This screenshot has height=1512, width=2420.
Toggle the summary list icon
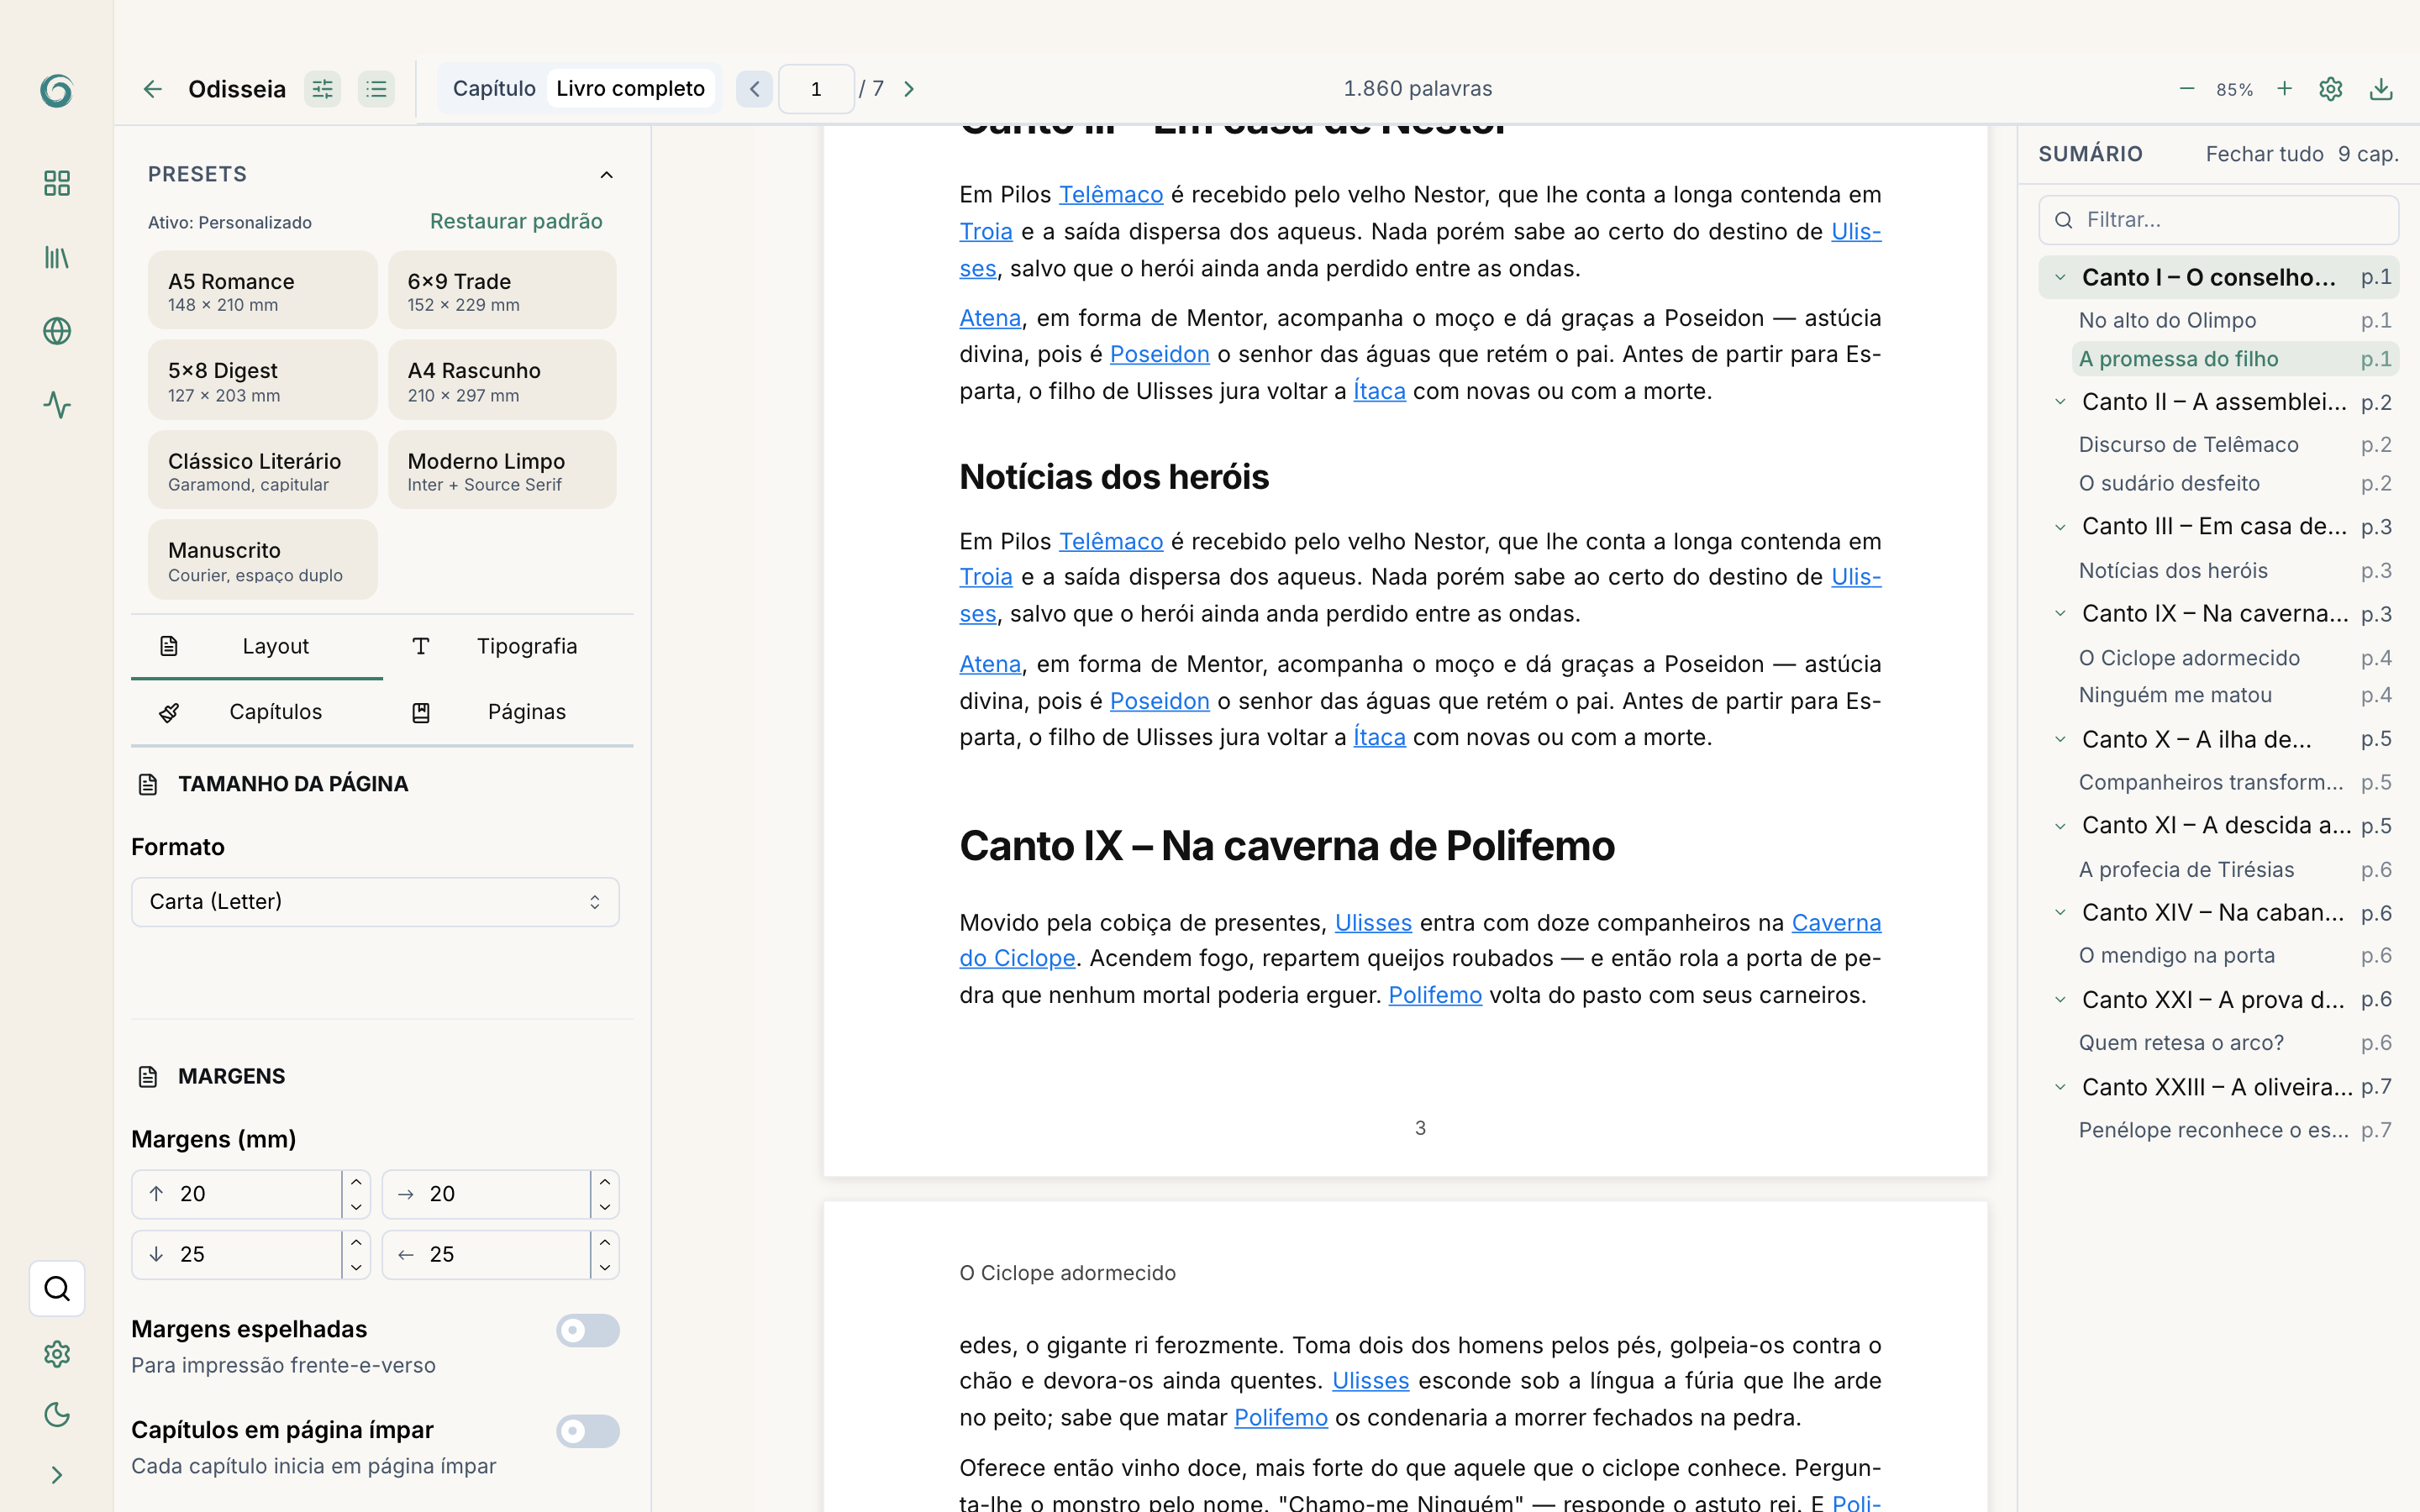click(376, 89)
